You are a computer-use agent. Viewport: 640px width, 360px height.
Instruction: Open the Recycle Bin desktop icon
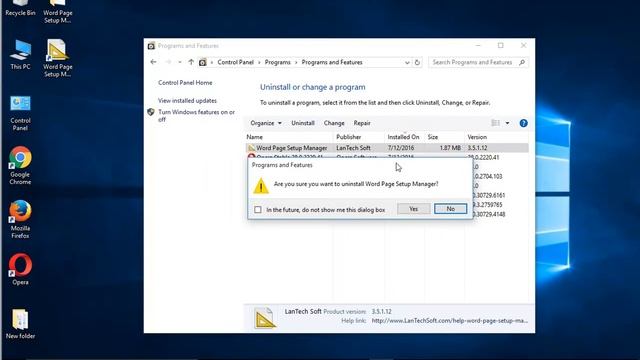[20, 8]
